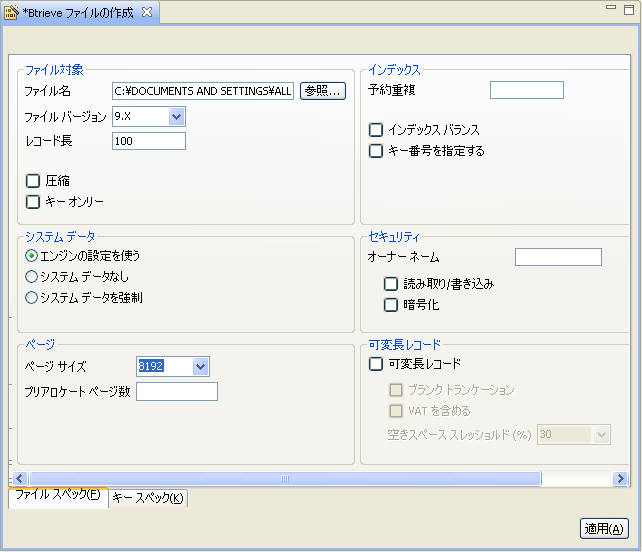Maximize the editor panel

click(629, 8)
